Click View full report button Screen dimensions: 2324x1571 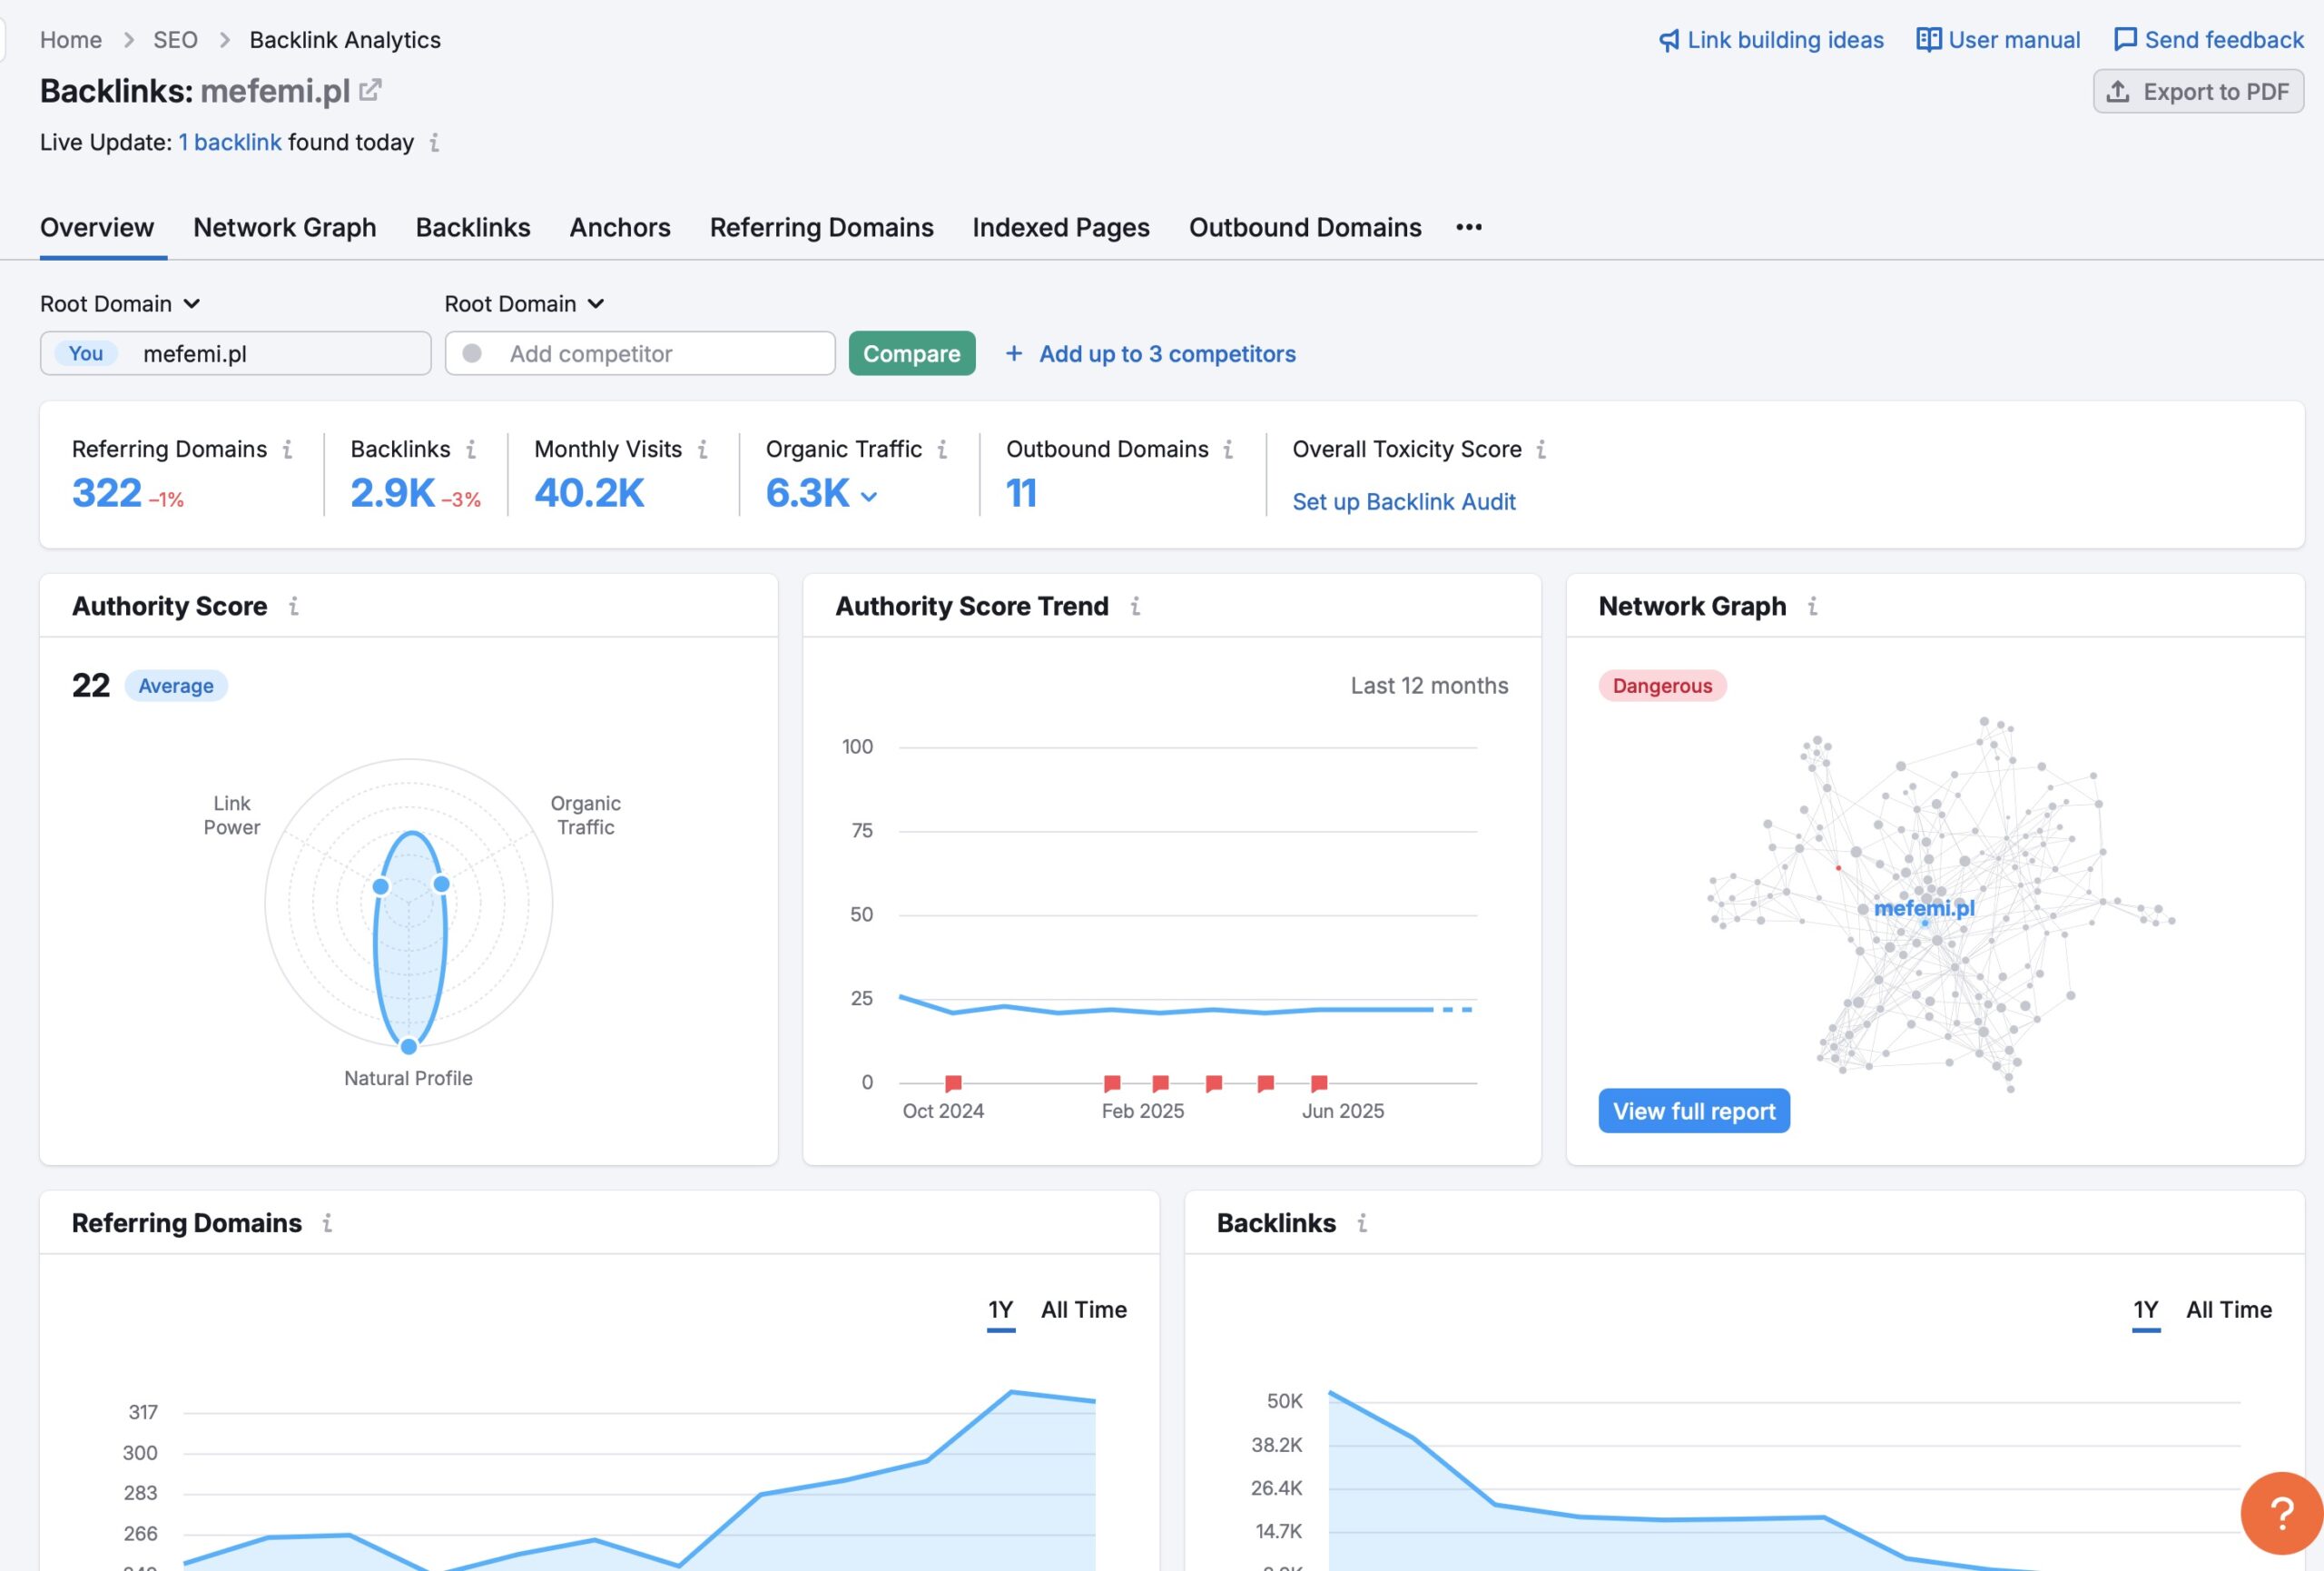(1694, 1111)
